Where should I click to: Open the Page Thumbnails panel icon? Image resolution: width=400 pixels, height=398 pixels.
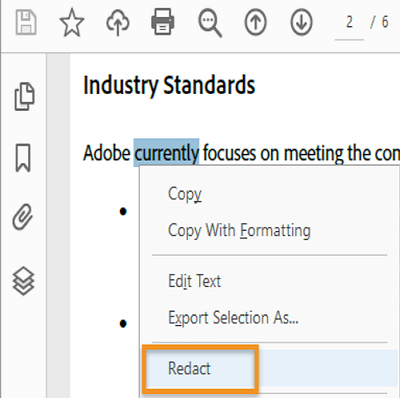(x=24, y=96)
